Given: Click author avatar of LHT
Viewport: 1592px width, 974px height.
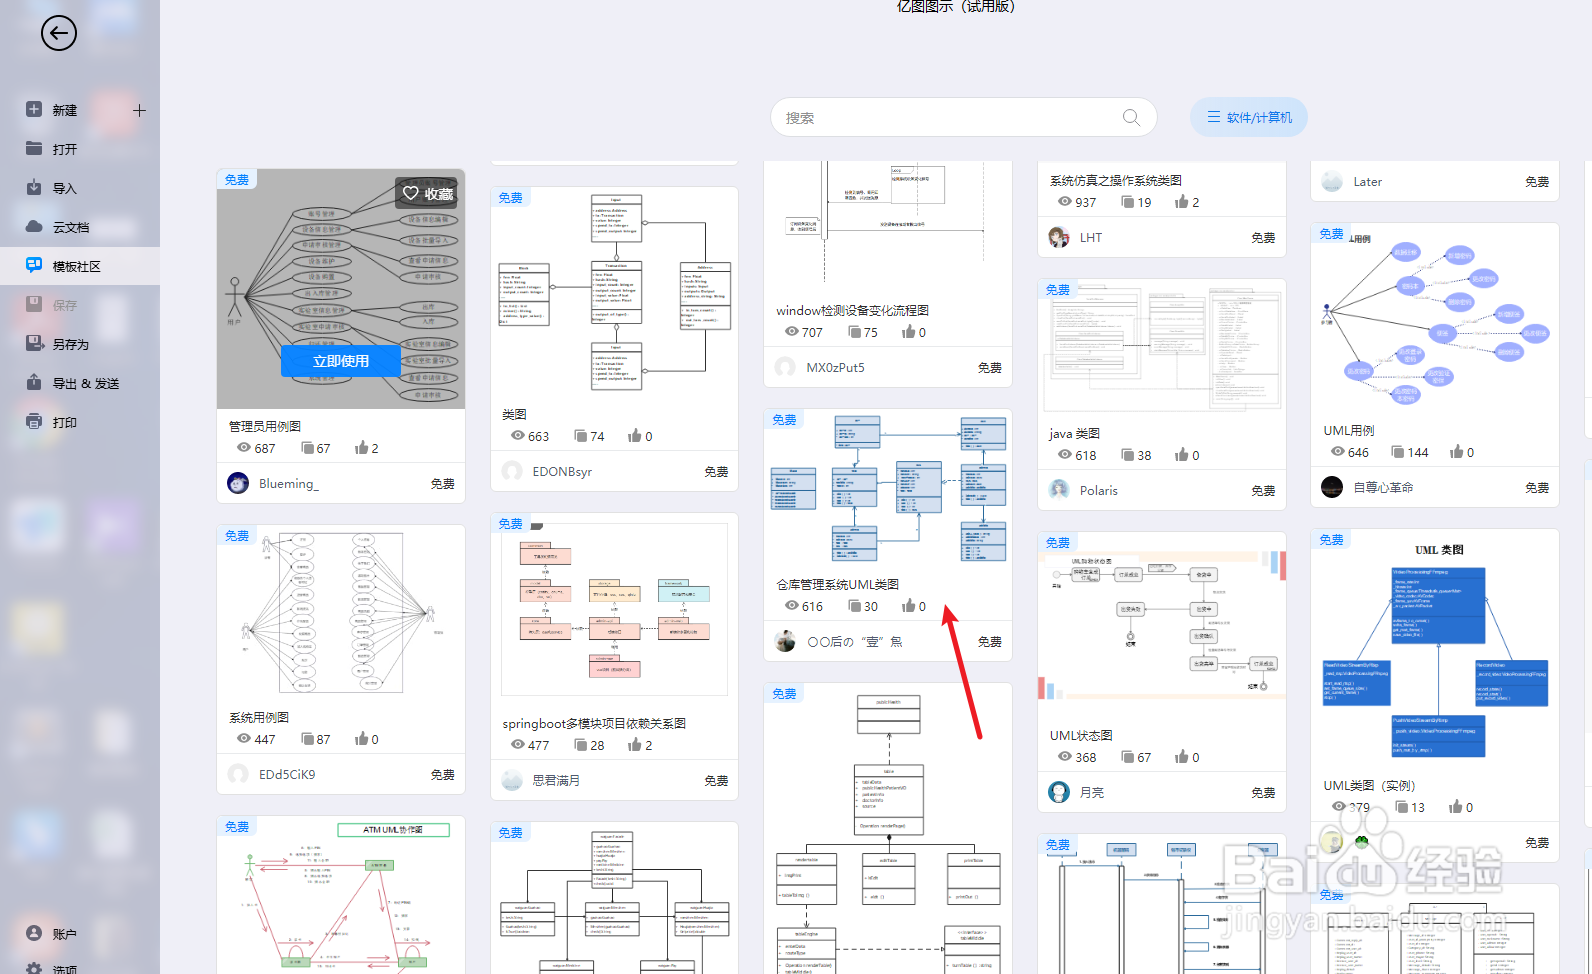Looking at the screenshot, I should coord(1059,237).
